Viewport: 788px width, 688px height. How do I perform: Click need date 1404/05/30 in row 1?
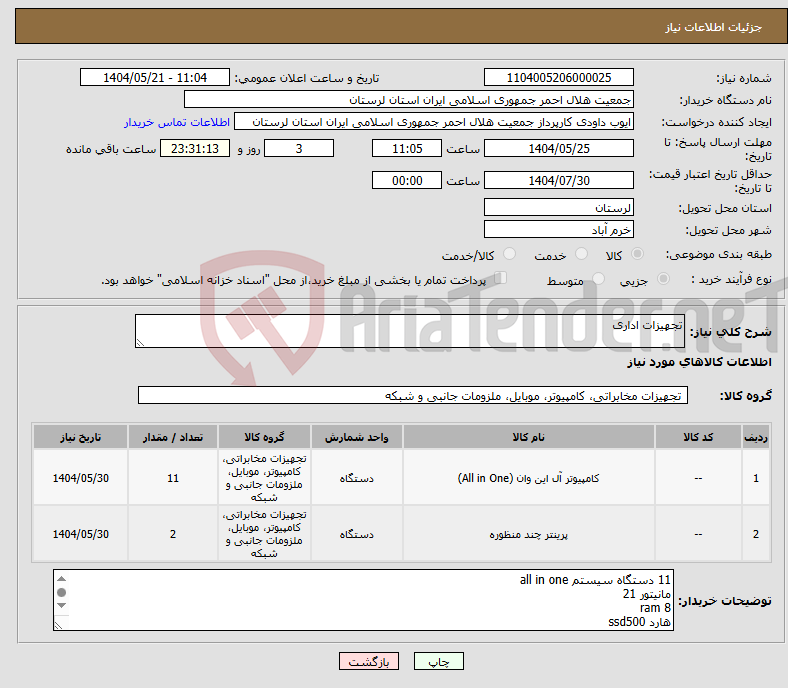[80, 478]
